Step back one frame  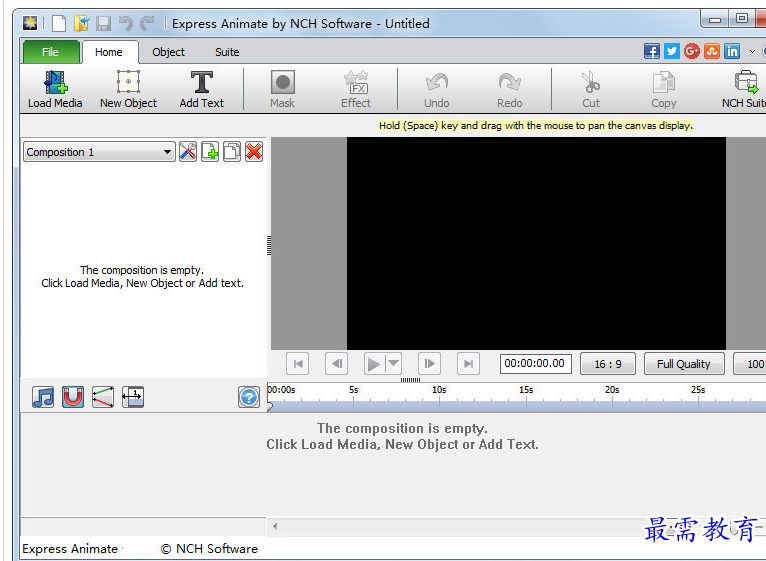click(337, 364)
